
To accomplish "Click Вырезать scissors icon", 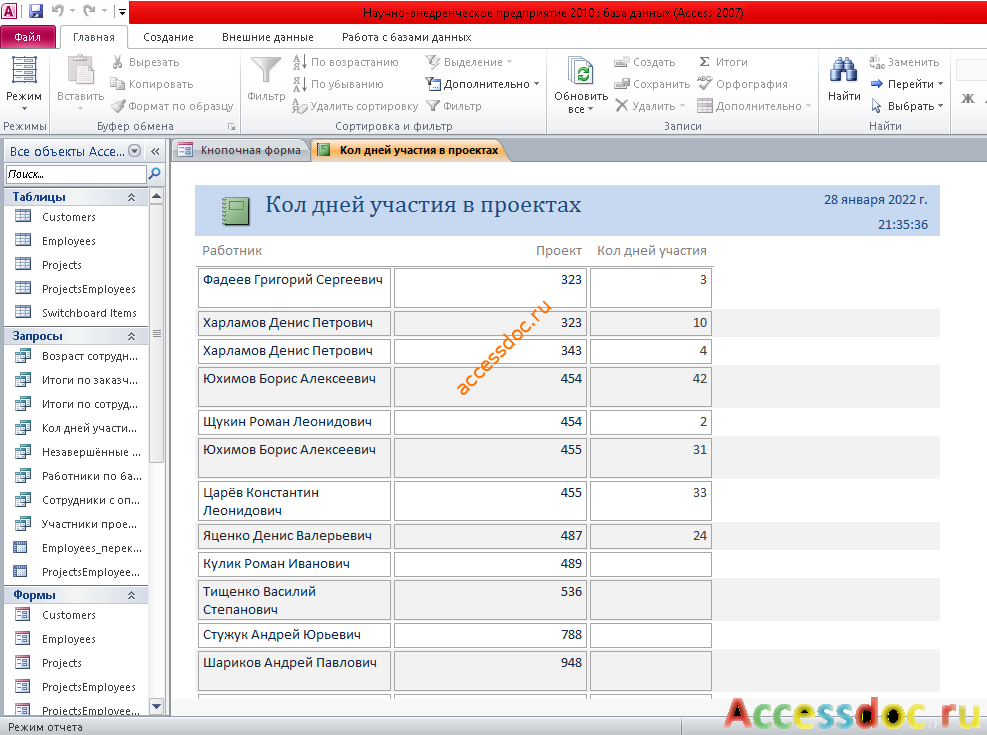I will tap(118, 62).
